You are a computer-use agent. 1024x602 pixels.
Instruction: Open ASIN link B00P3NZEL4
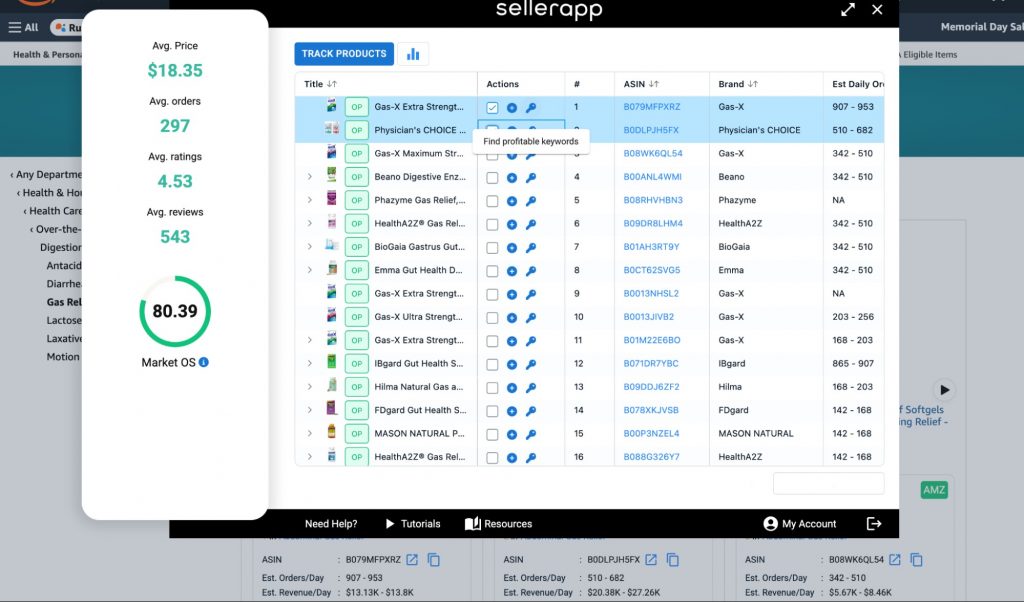(x=651, y=434)
